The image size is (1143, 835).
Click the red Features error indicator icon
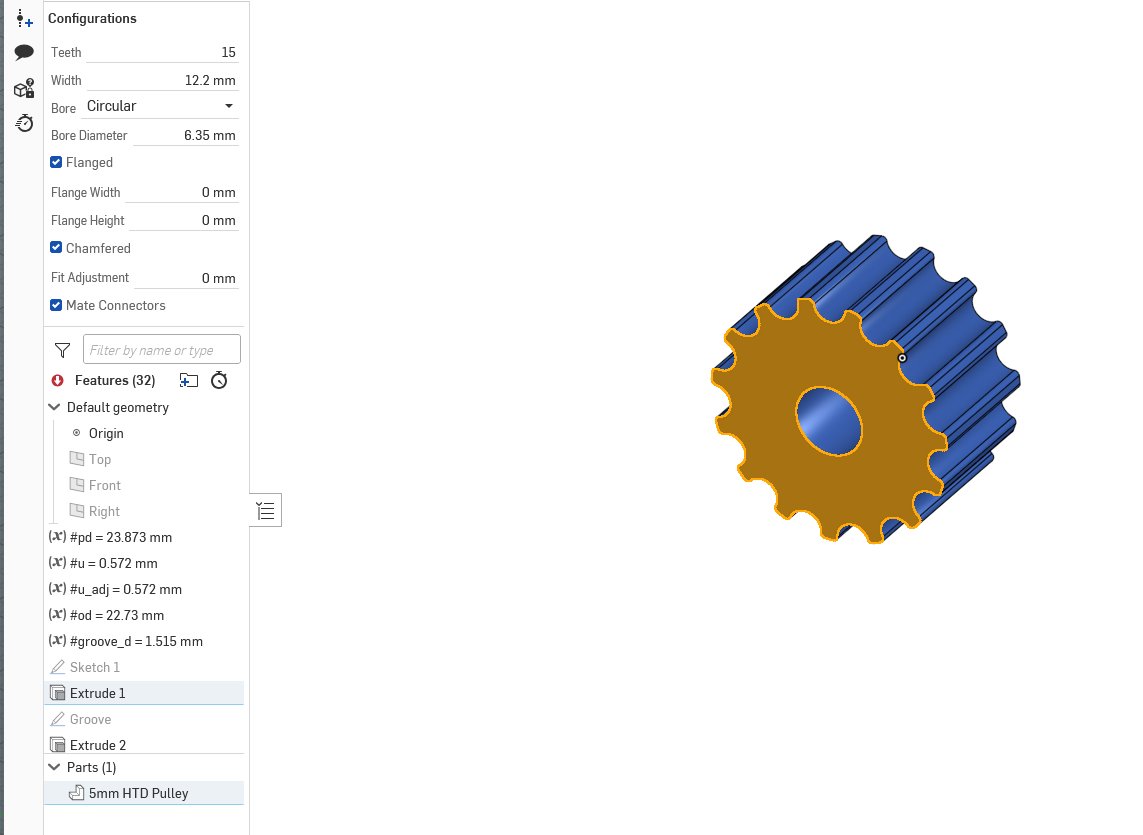58,381
